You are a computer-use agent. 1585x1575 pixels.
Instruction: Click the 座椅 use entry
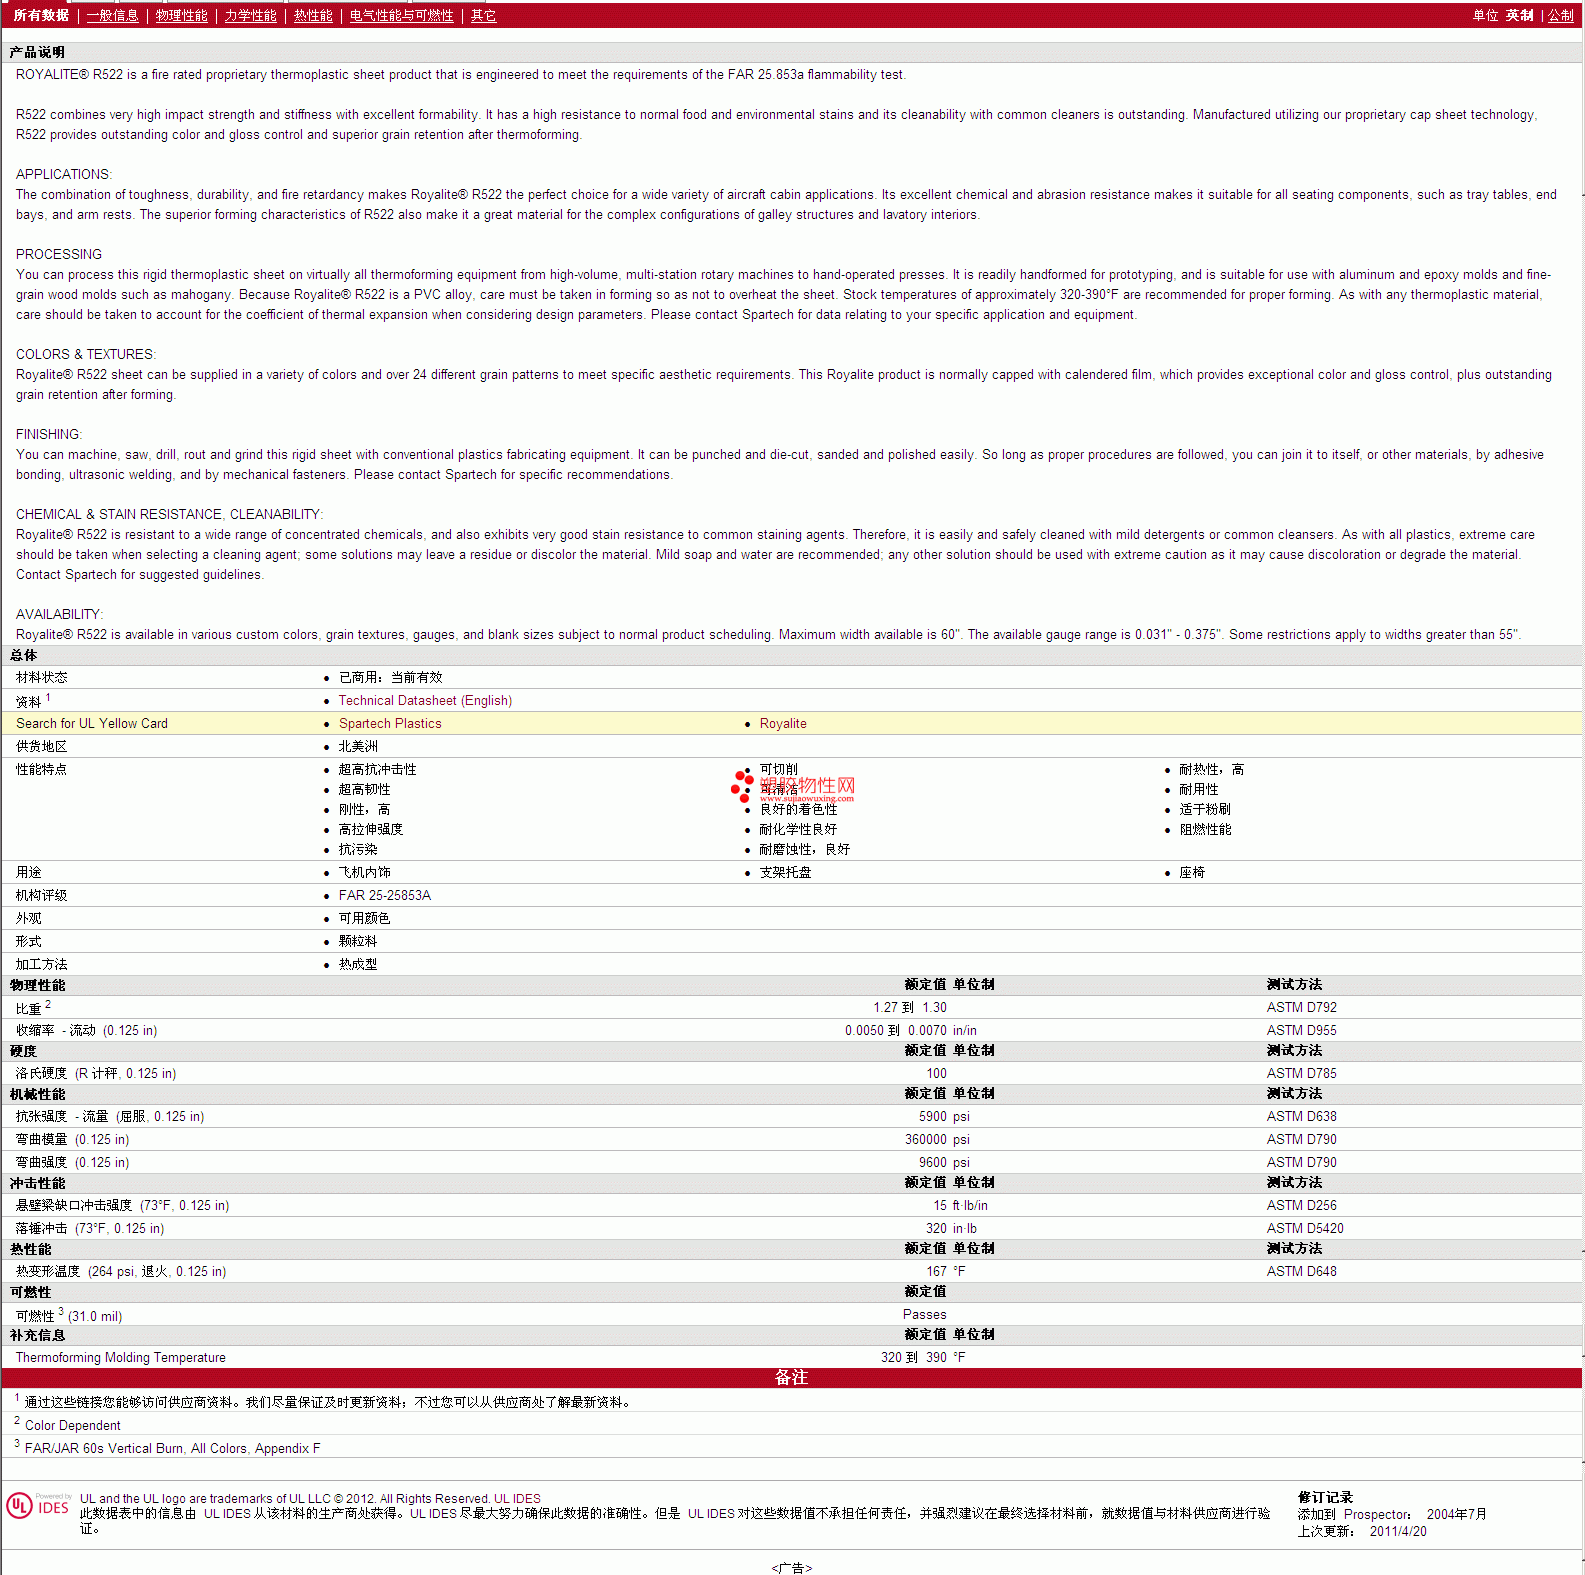tap(1192, 873)
